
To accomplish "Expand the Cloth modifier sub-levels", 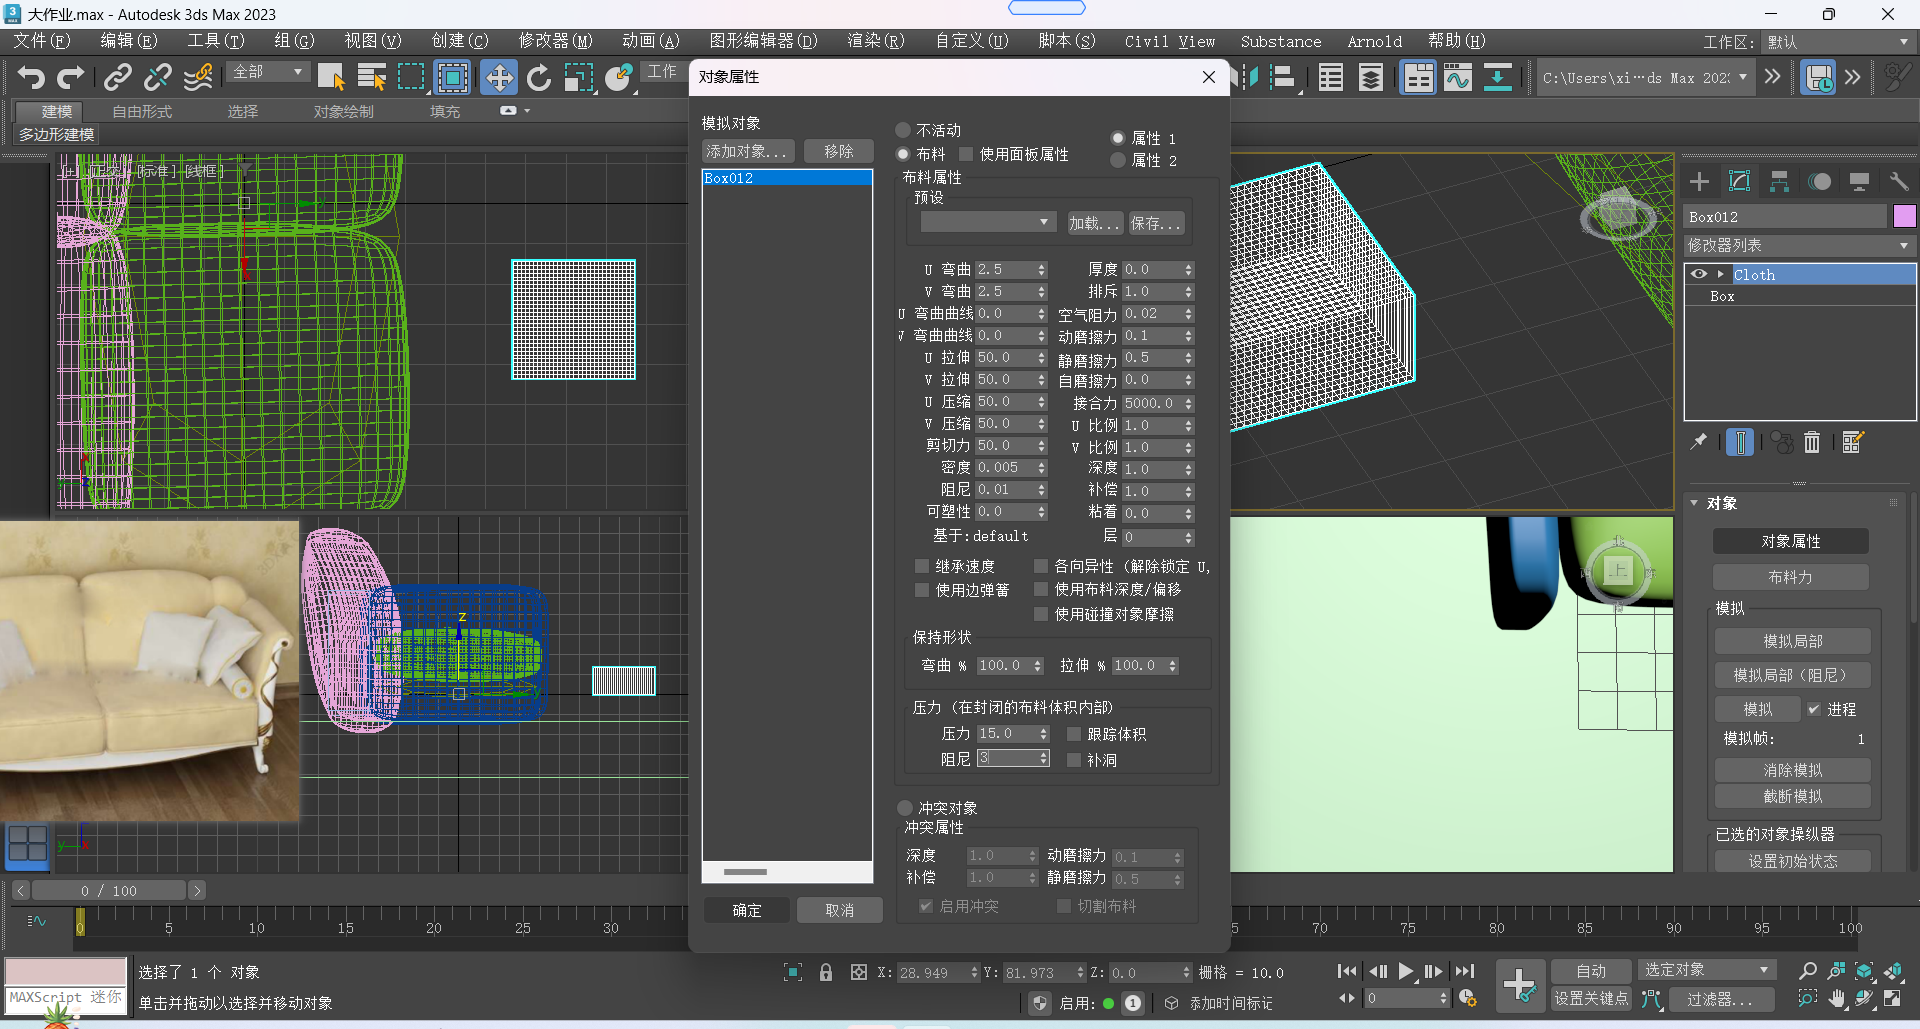I will pyautogui.click(x=1721, y=274).
